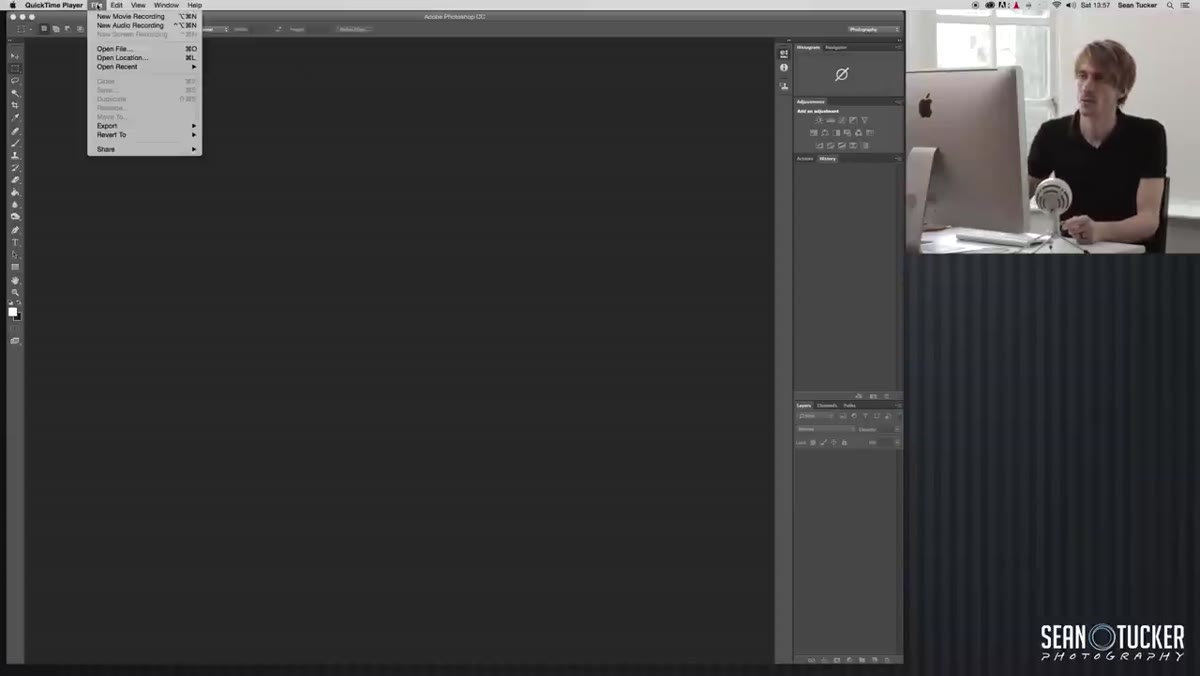Select the Path Selection tool

[15, 254]
